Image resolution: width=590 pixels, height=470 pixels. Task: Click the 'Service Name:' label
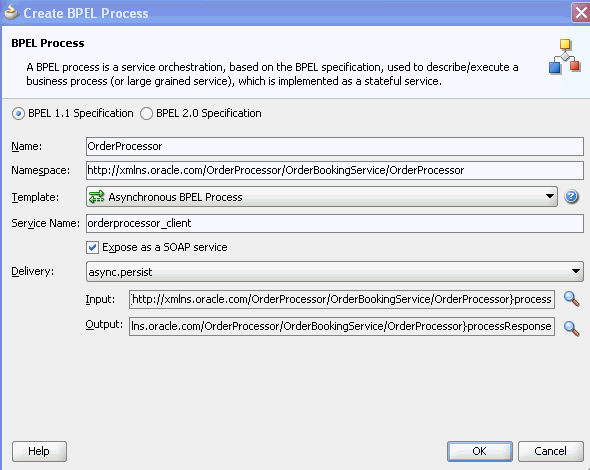[46, 223]
